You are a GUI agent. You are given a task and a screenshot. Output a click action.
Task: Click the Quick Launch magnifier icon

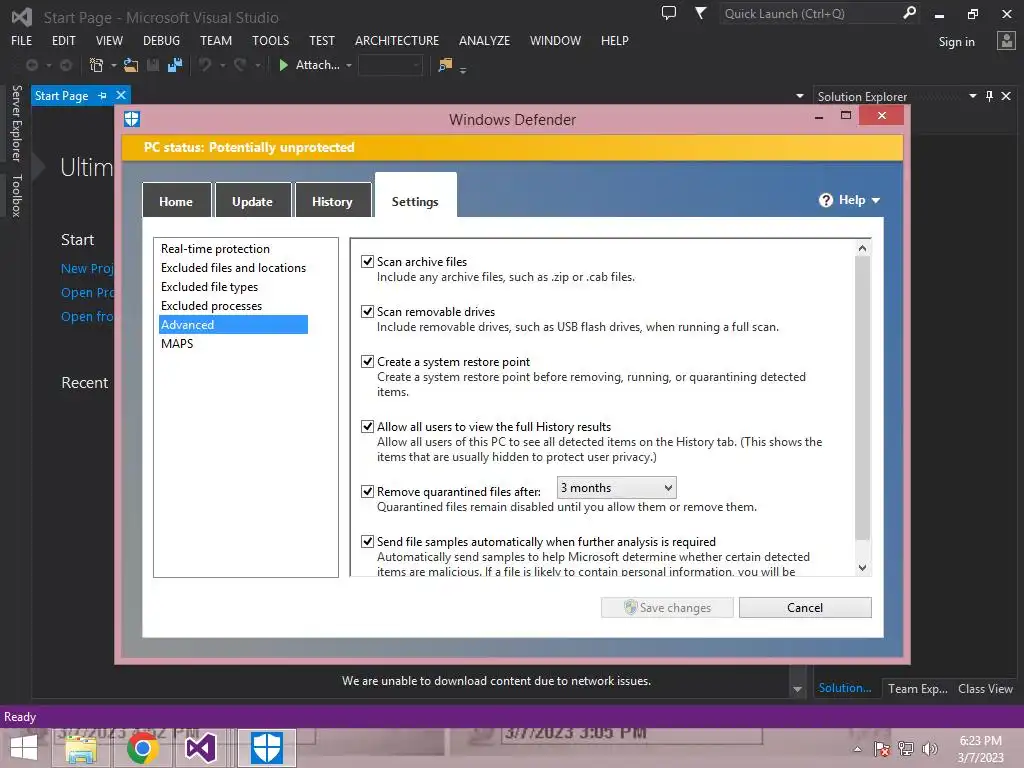909,13
